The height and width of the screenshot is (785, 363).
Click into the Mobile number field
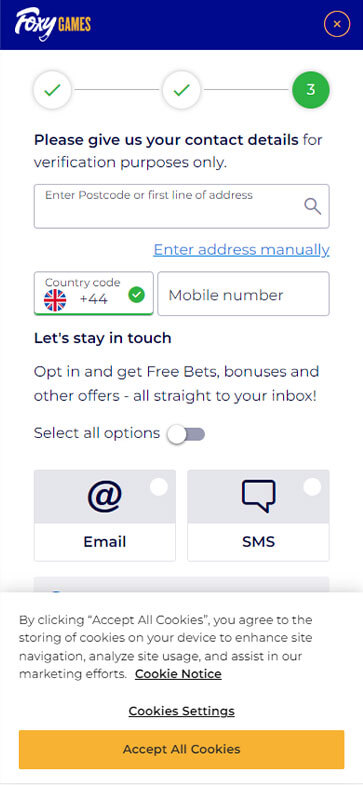coord(243,294)
